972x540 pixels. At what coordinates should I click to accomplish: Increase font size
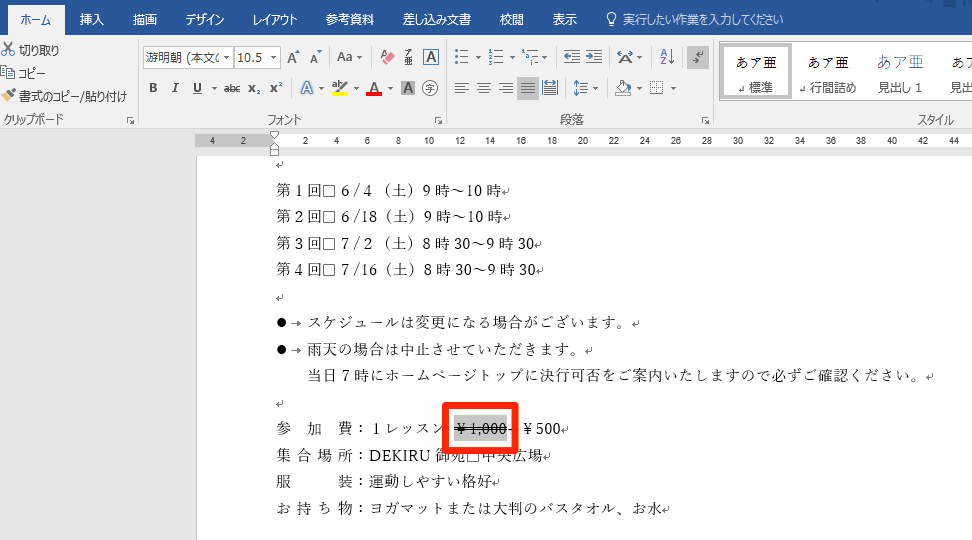click(293, 58)
